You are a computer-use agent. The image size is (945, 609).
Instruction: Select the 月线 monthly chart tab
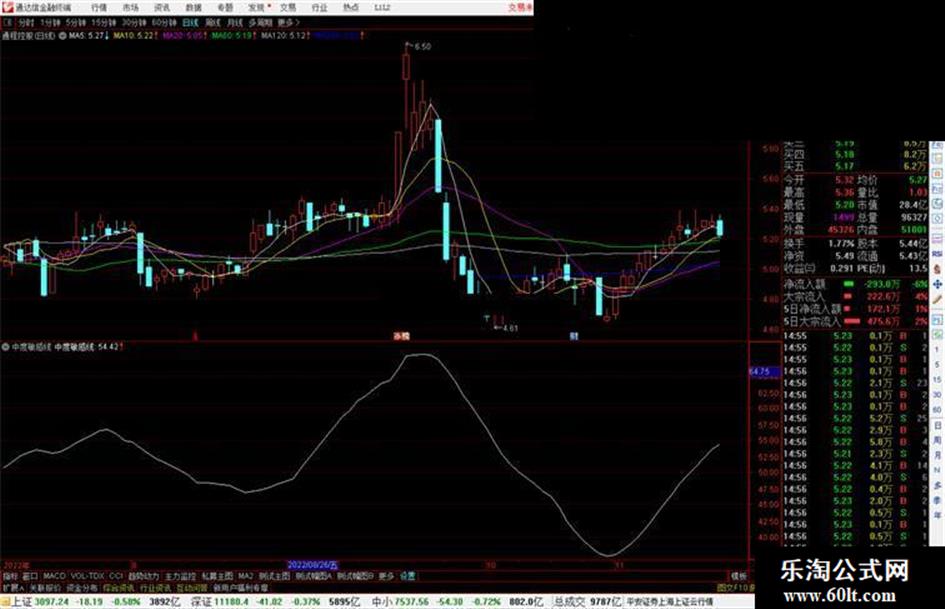click(234, 22)
